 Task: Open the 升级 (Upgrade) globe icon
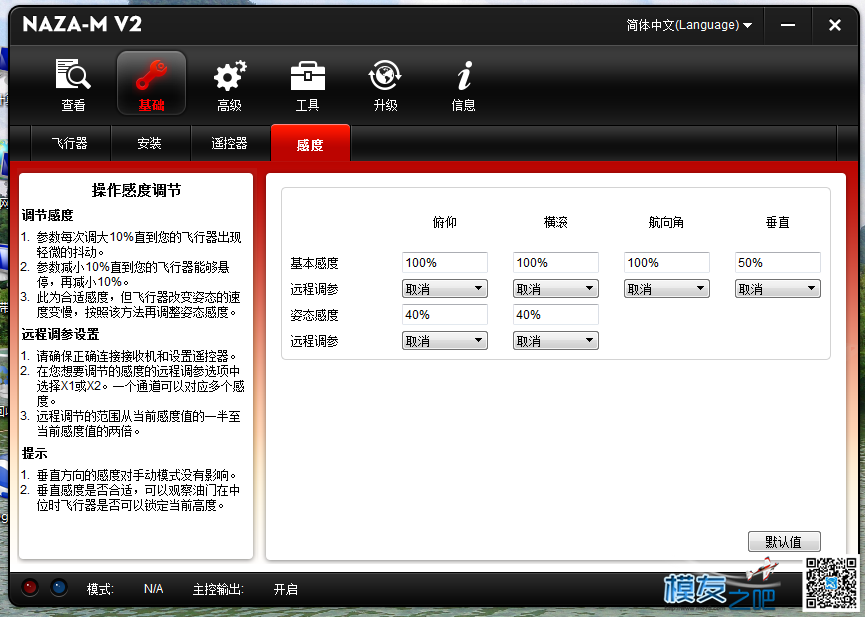tap(385, 84)
